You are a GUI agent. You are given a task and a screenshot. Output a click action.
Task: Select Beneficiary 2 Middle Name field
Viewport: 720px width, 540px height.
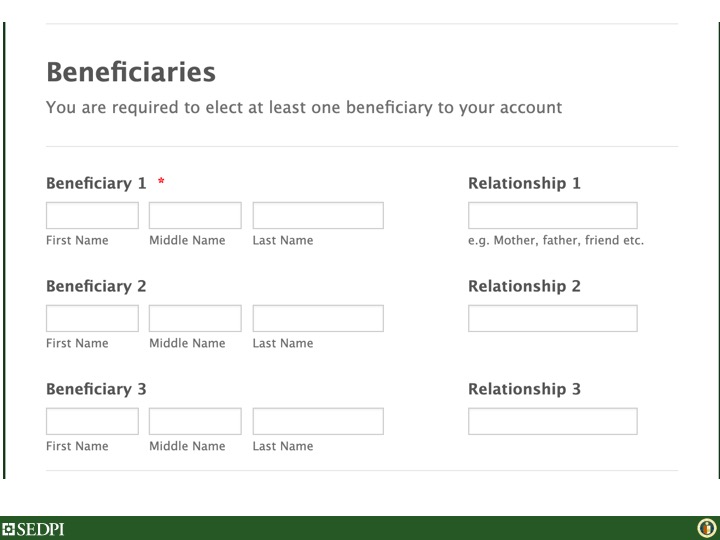coord(195,319)
